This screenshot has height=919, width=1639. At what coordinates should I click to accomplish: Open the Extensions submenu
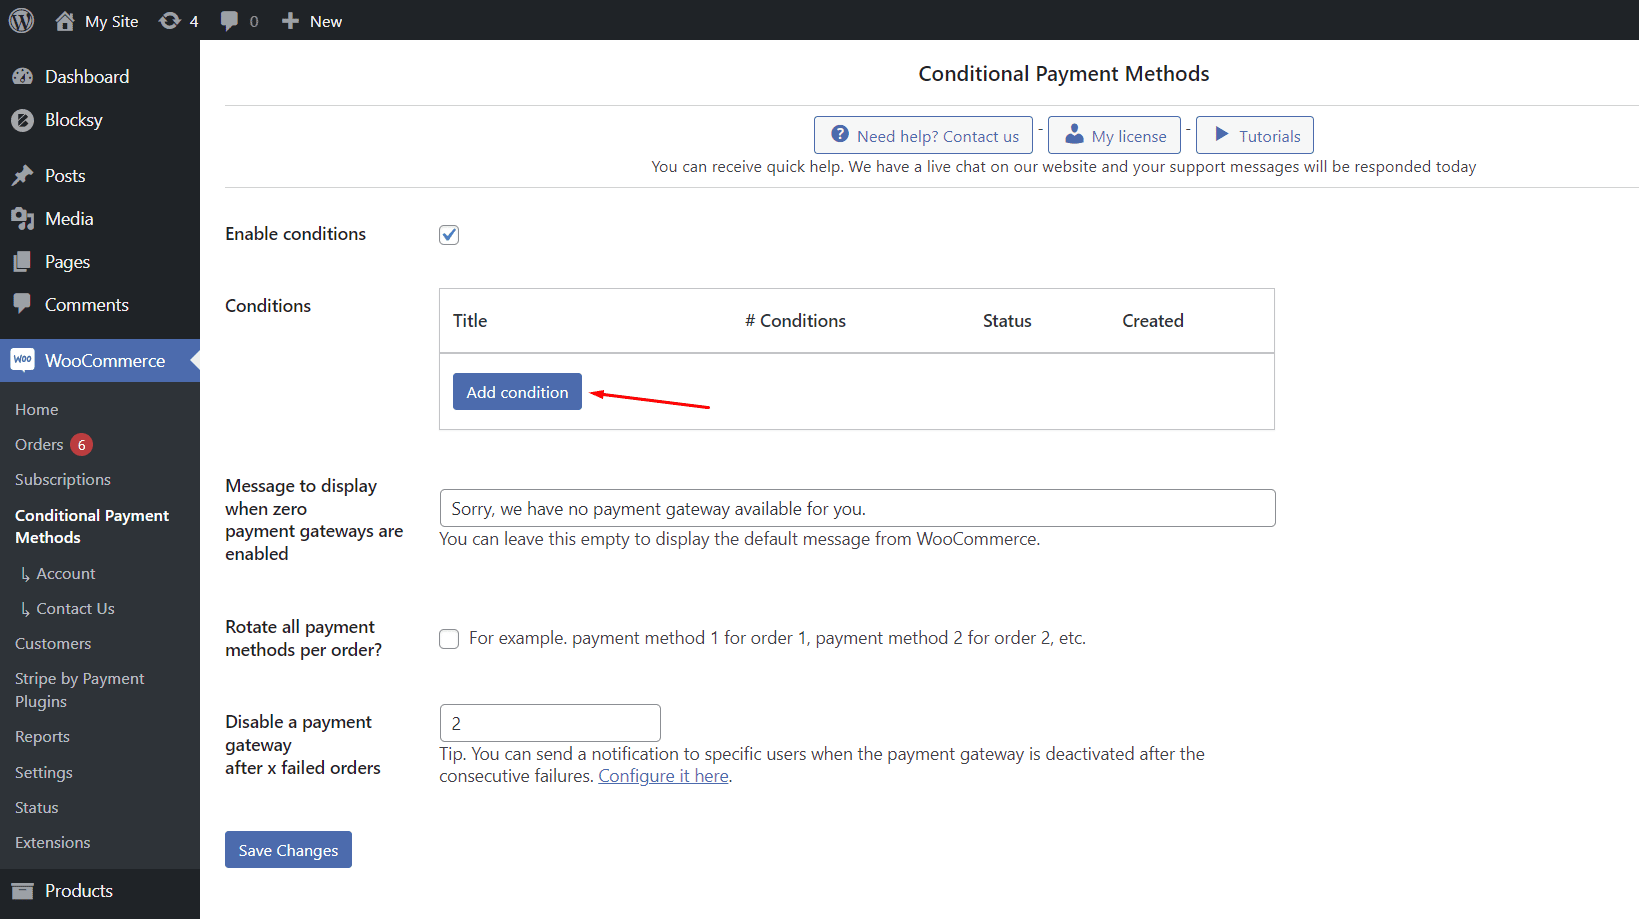click(x=53, y=843)
